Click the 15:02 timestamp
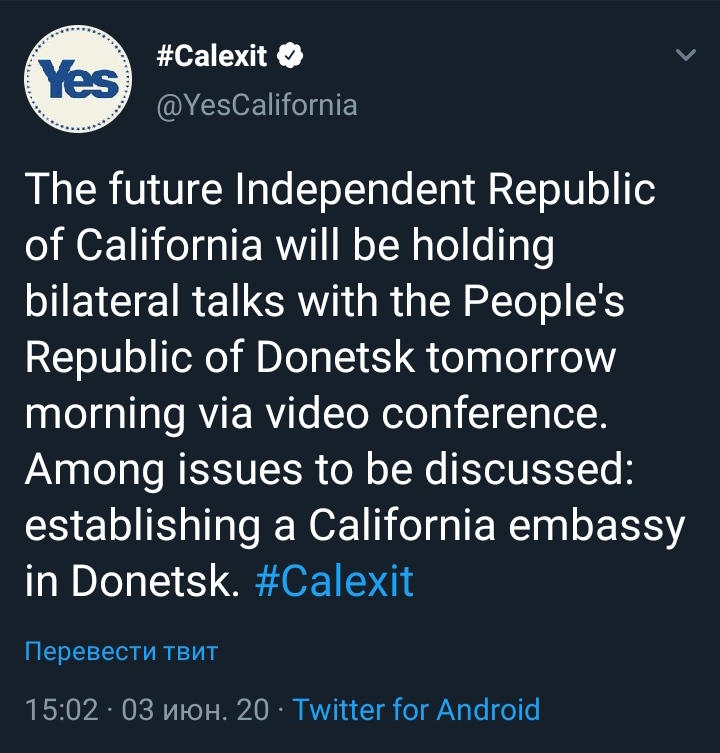 (61, 710)
